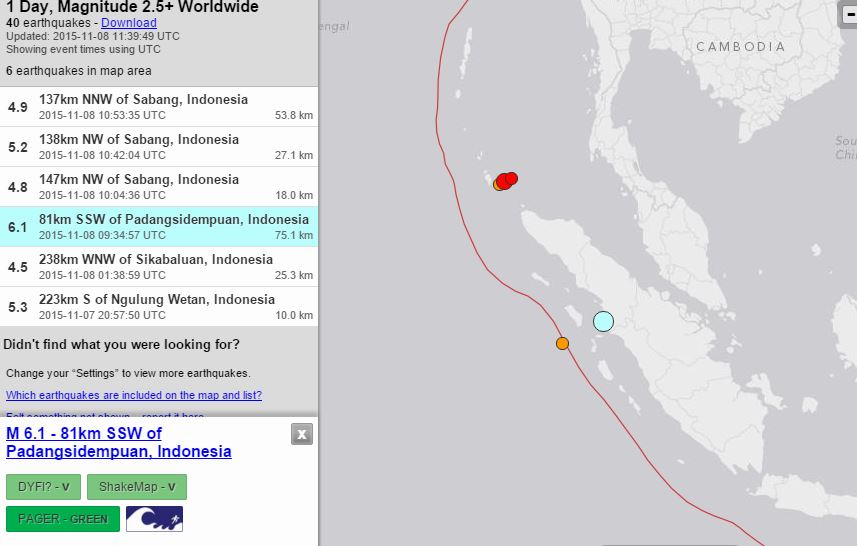This screenshot has width=857, height=546.
Task: Click the 75.1 km depth value
Action: coord(294,236)
